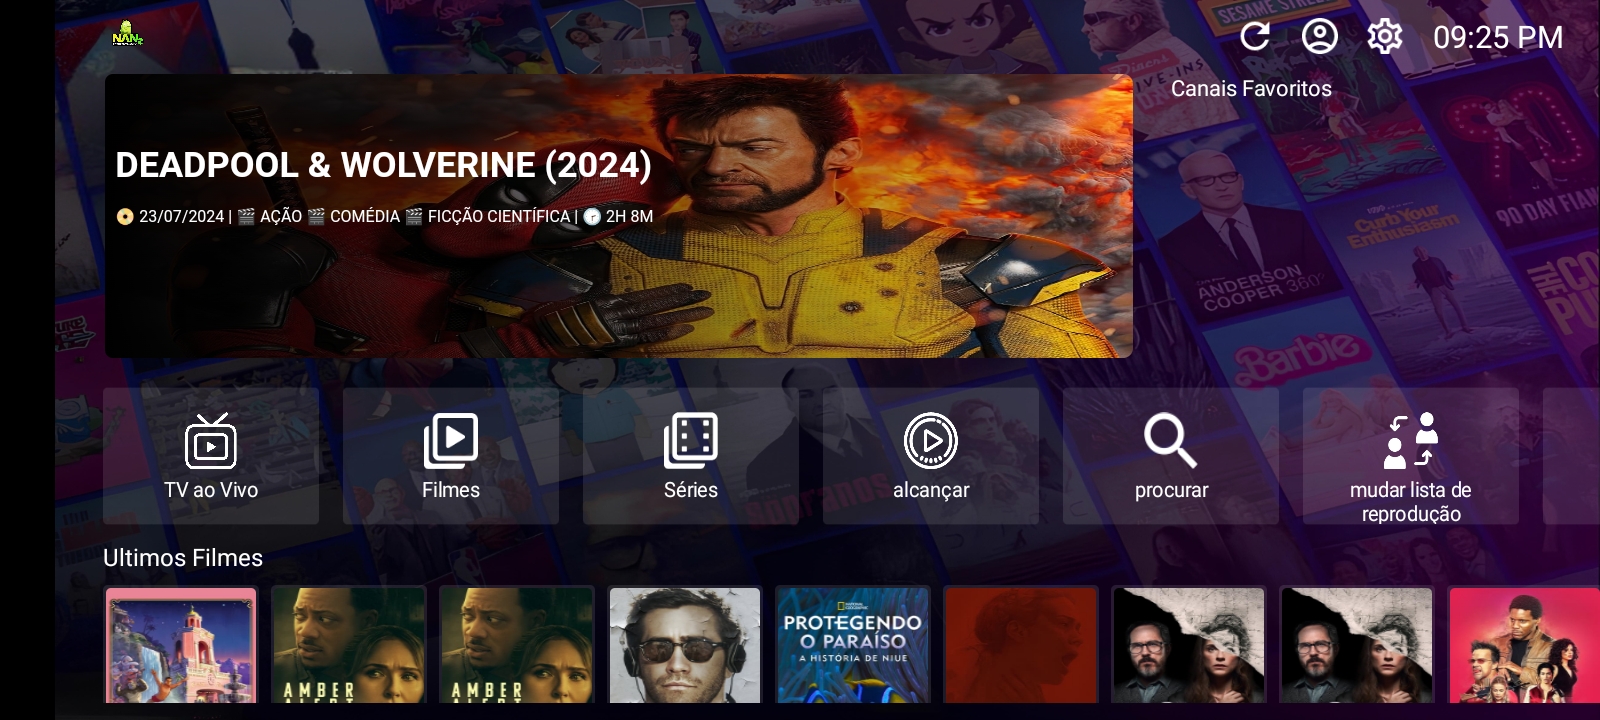Open the alcançar catch-up tile
The image size is (1600, 720).
pos(931,456)
